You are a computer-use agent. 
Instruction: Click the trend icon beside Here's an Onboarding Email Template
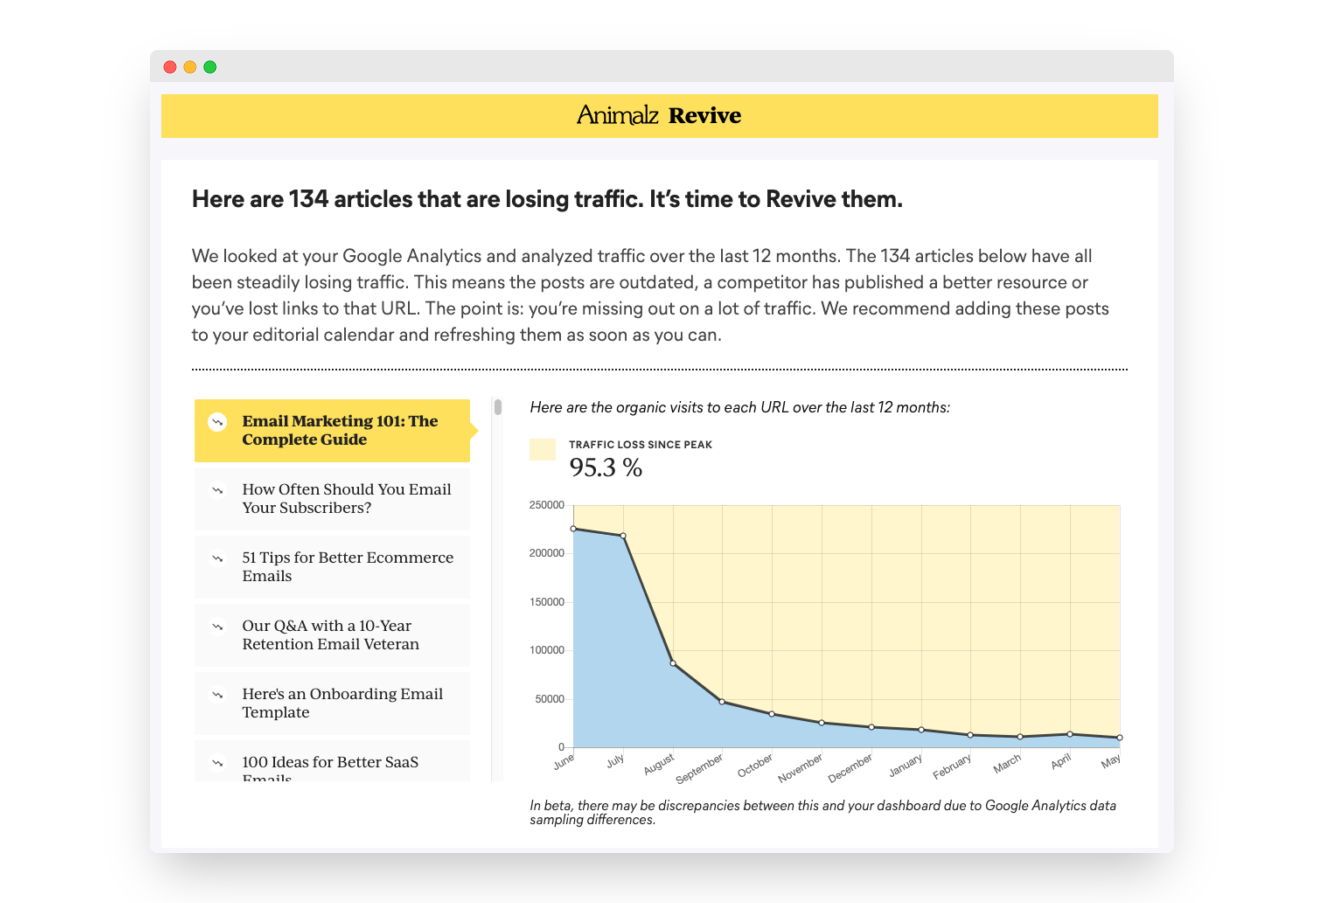pos(217,694)
